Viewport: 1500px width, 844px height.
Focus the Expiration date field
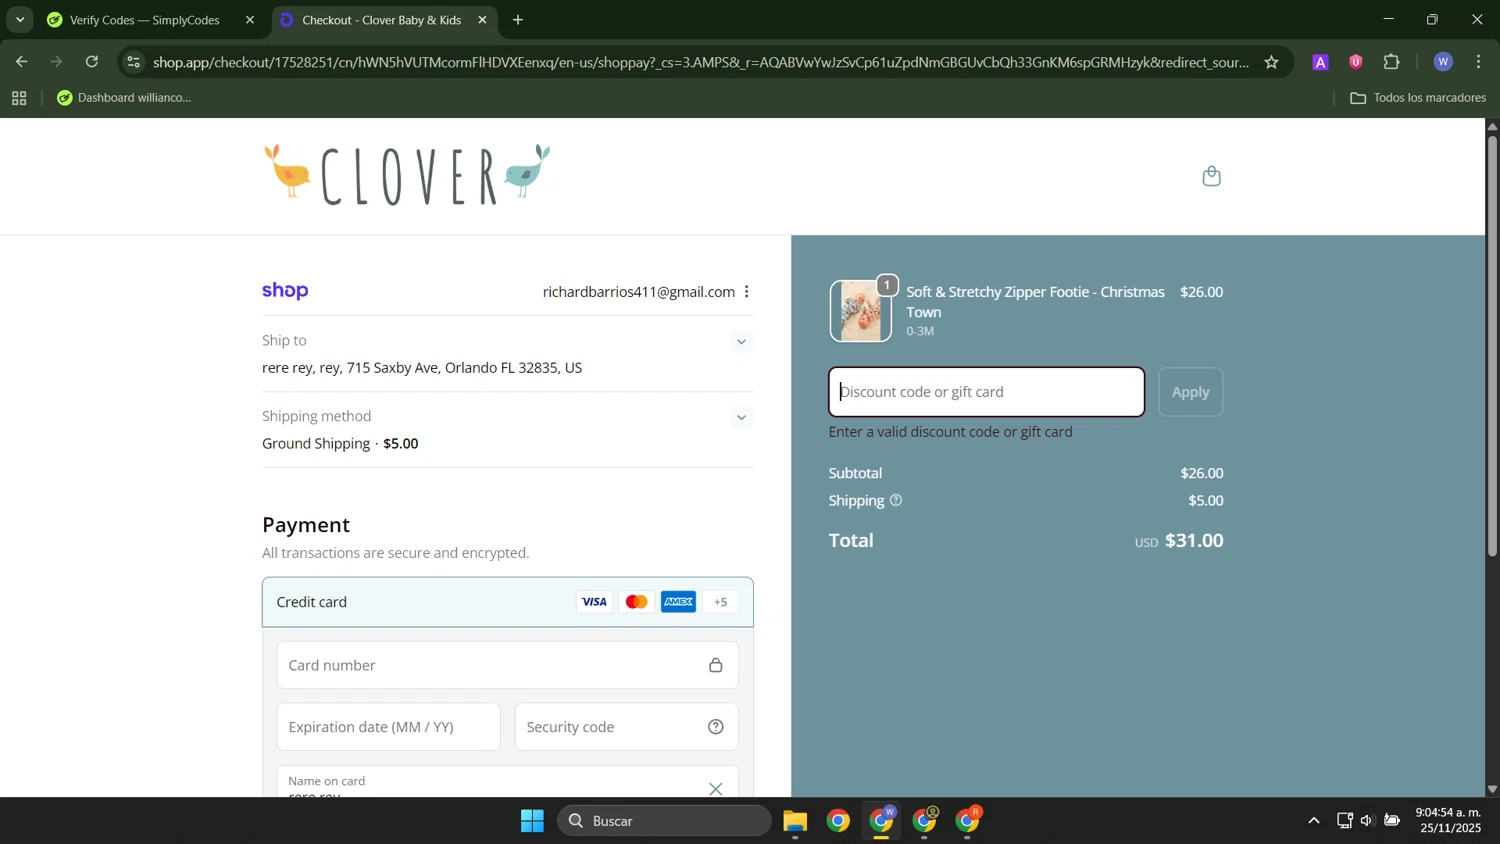[x=388, y=727]
